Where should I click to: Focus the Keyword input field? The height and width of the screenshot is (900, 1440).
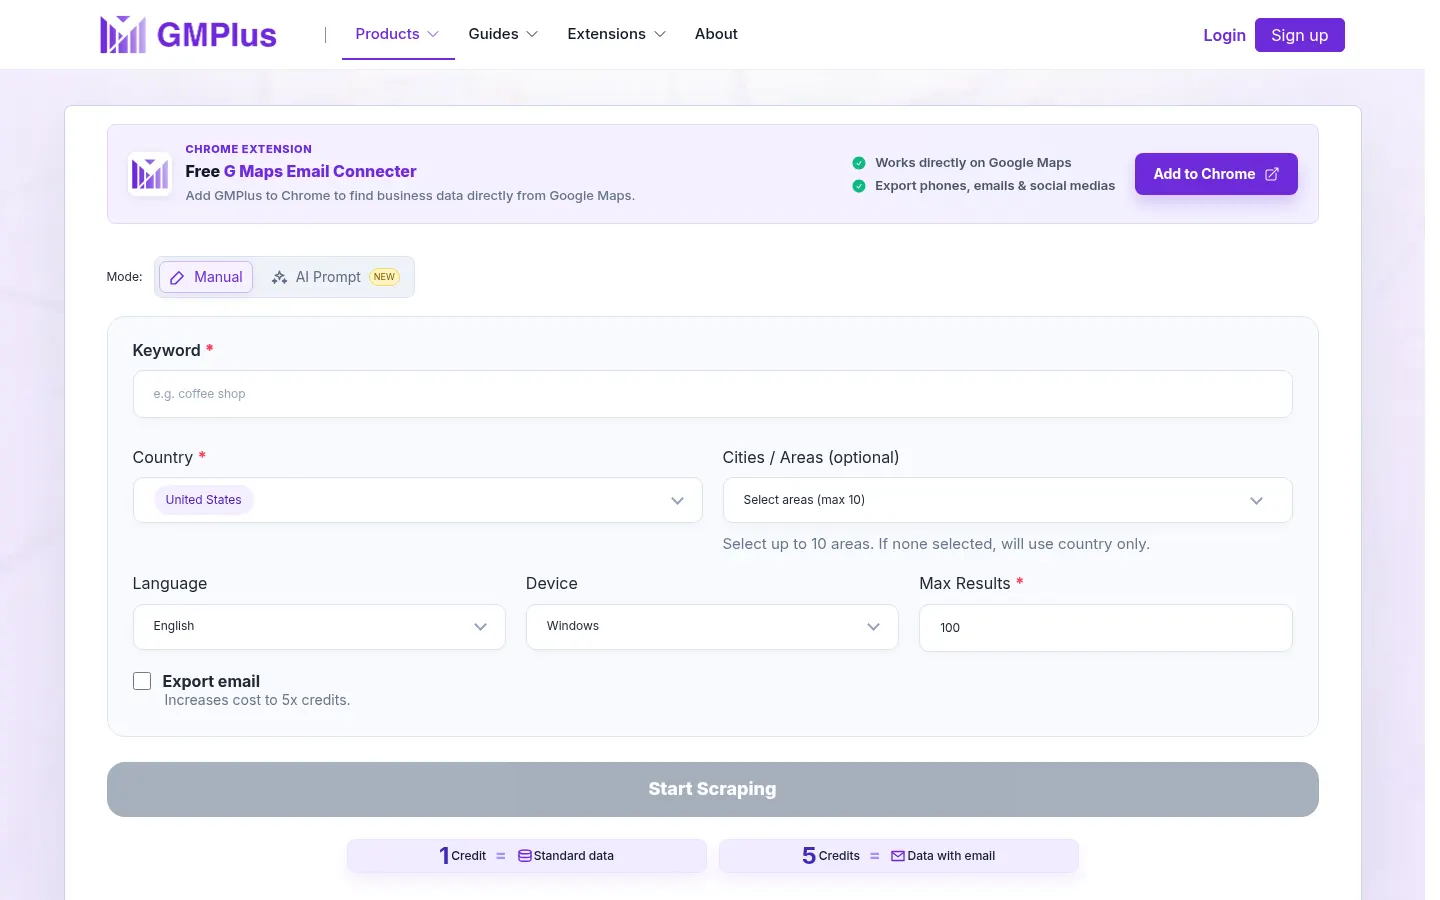[x=712, y=394]
